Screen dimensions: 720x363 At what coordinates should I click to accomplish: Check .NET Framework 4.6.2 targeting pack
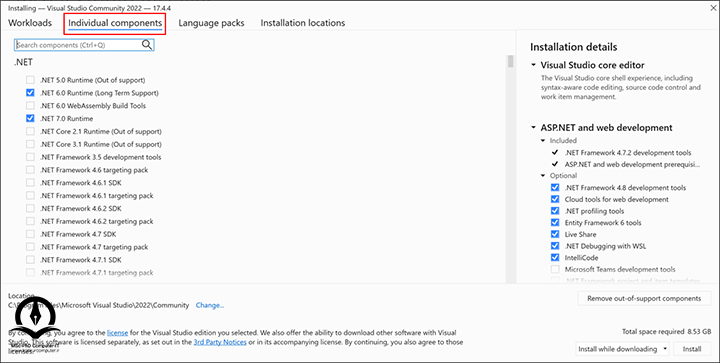coord(30,221)
